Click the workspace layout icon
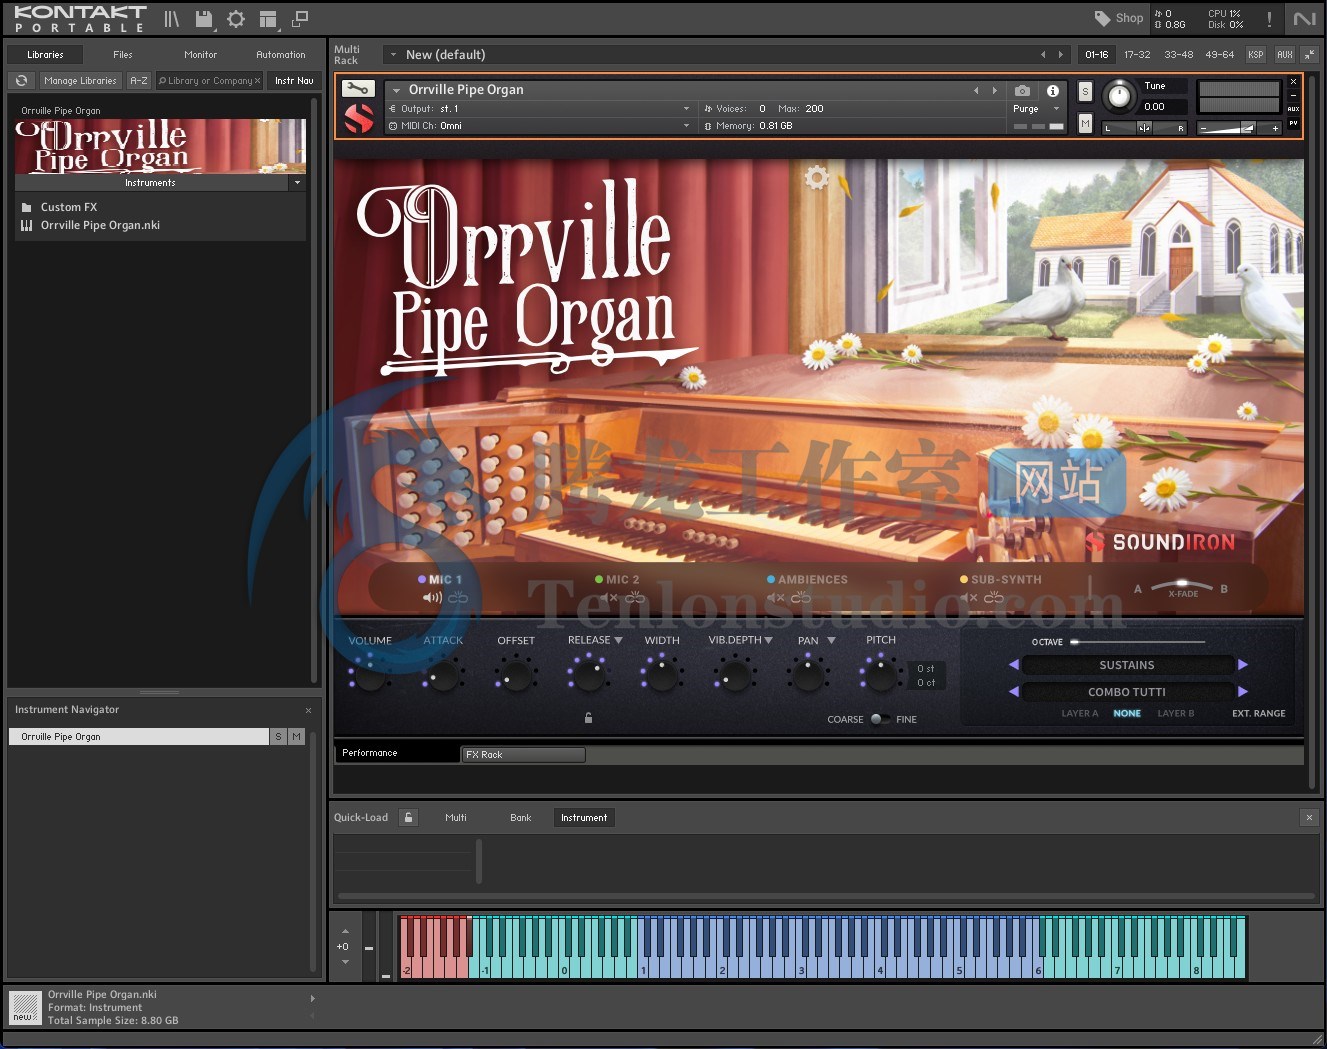 (x=268, y=19)
